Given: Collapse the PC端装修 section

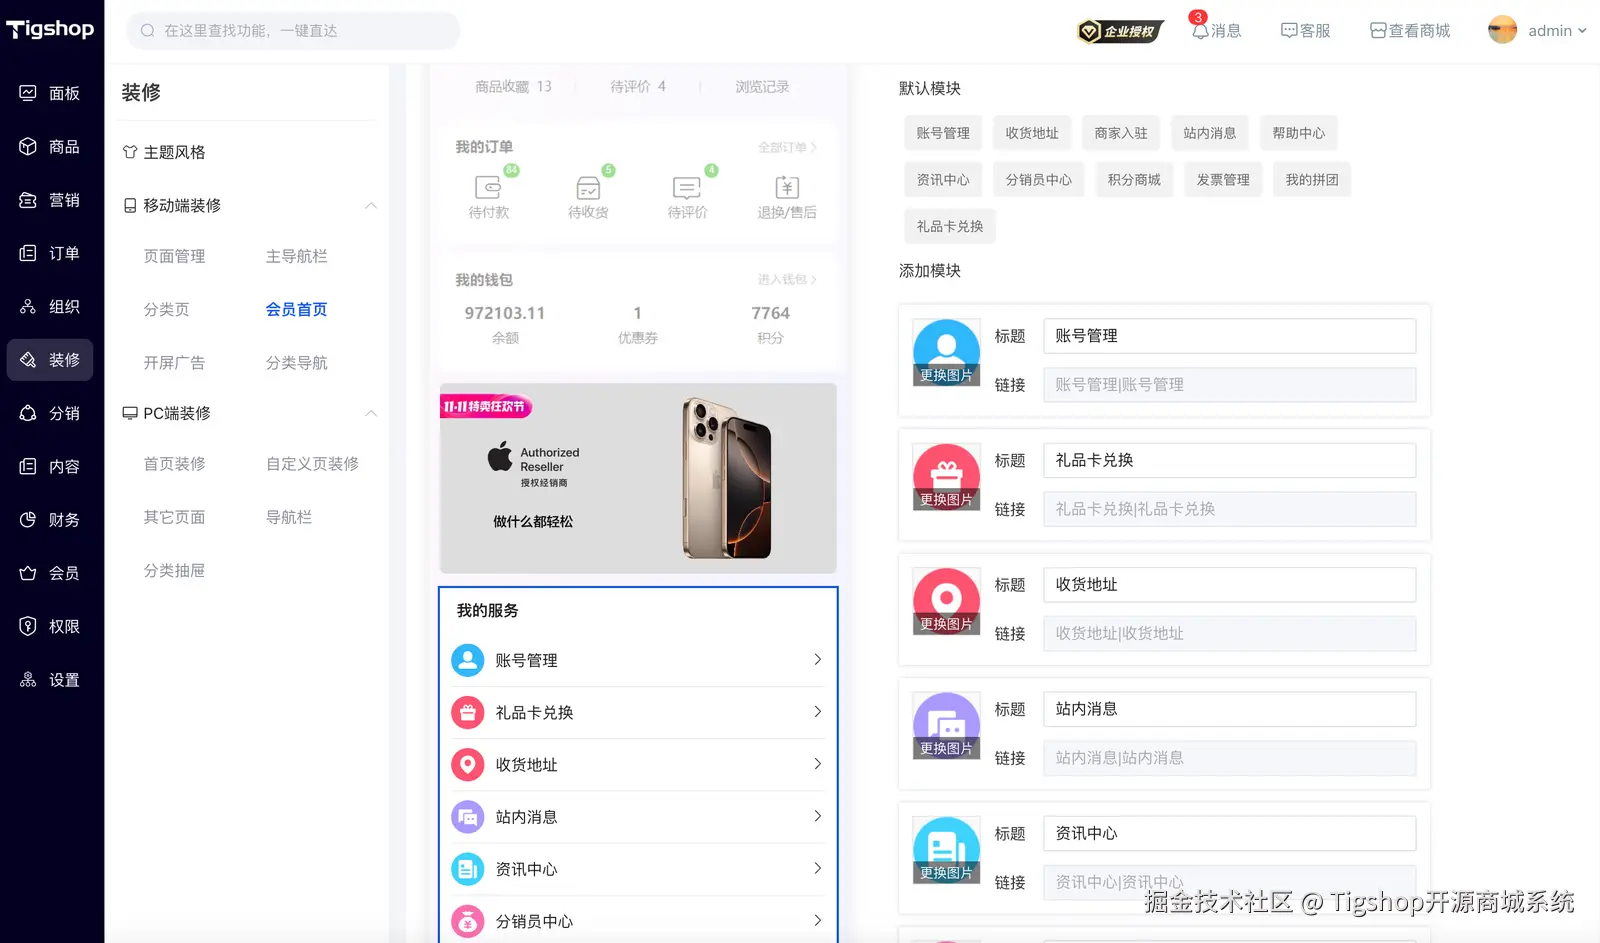Looking at the screenshot, I should 371,413.
